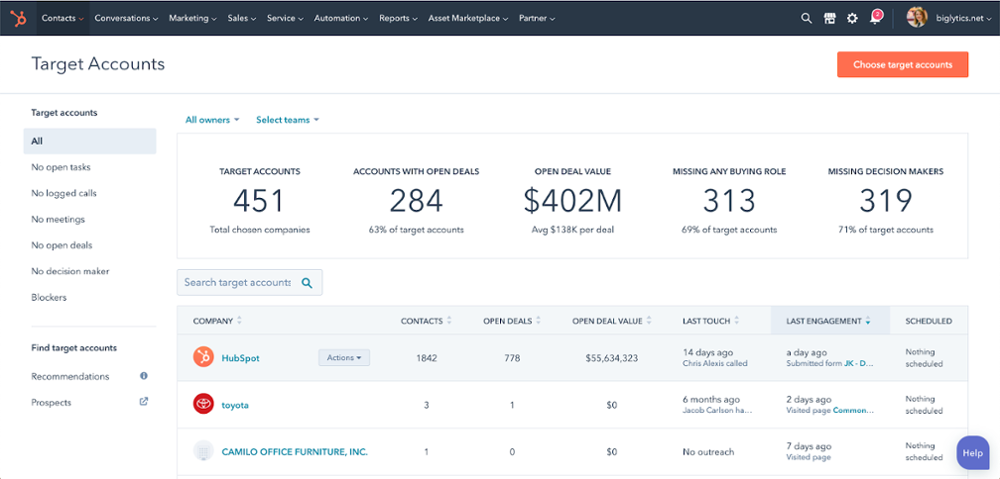Open the notifications bell icon
Viewport: 1000px width, 479px height.
[x=875, y=18]
